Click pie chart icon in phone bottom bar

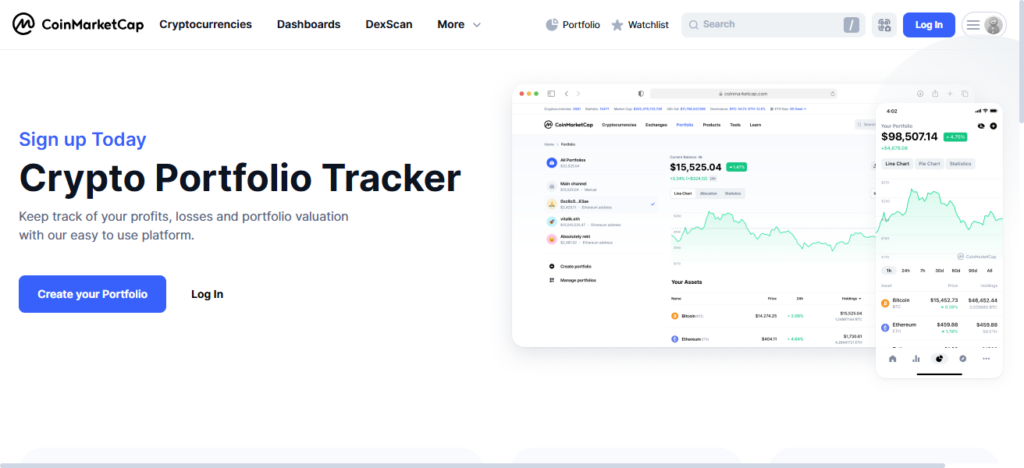(x=939, y=358)
